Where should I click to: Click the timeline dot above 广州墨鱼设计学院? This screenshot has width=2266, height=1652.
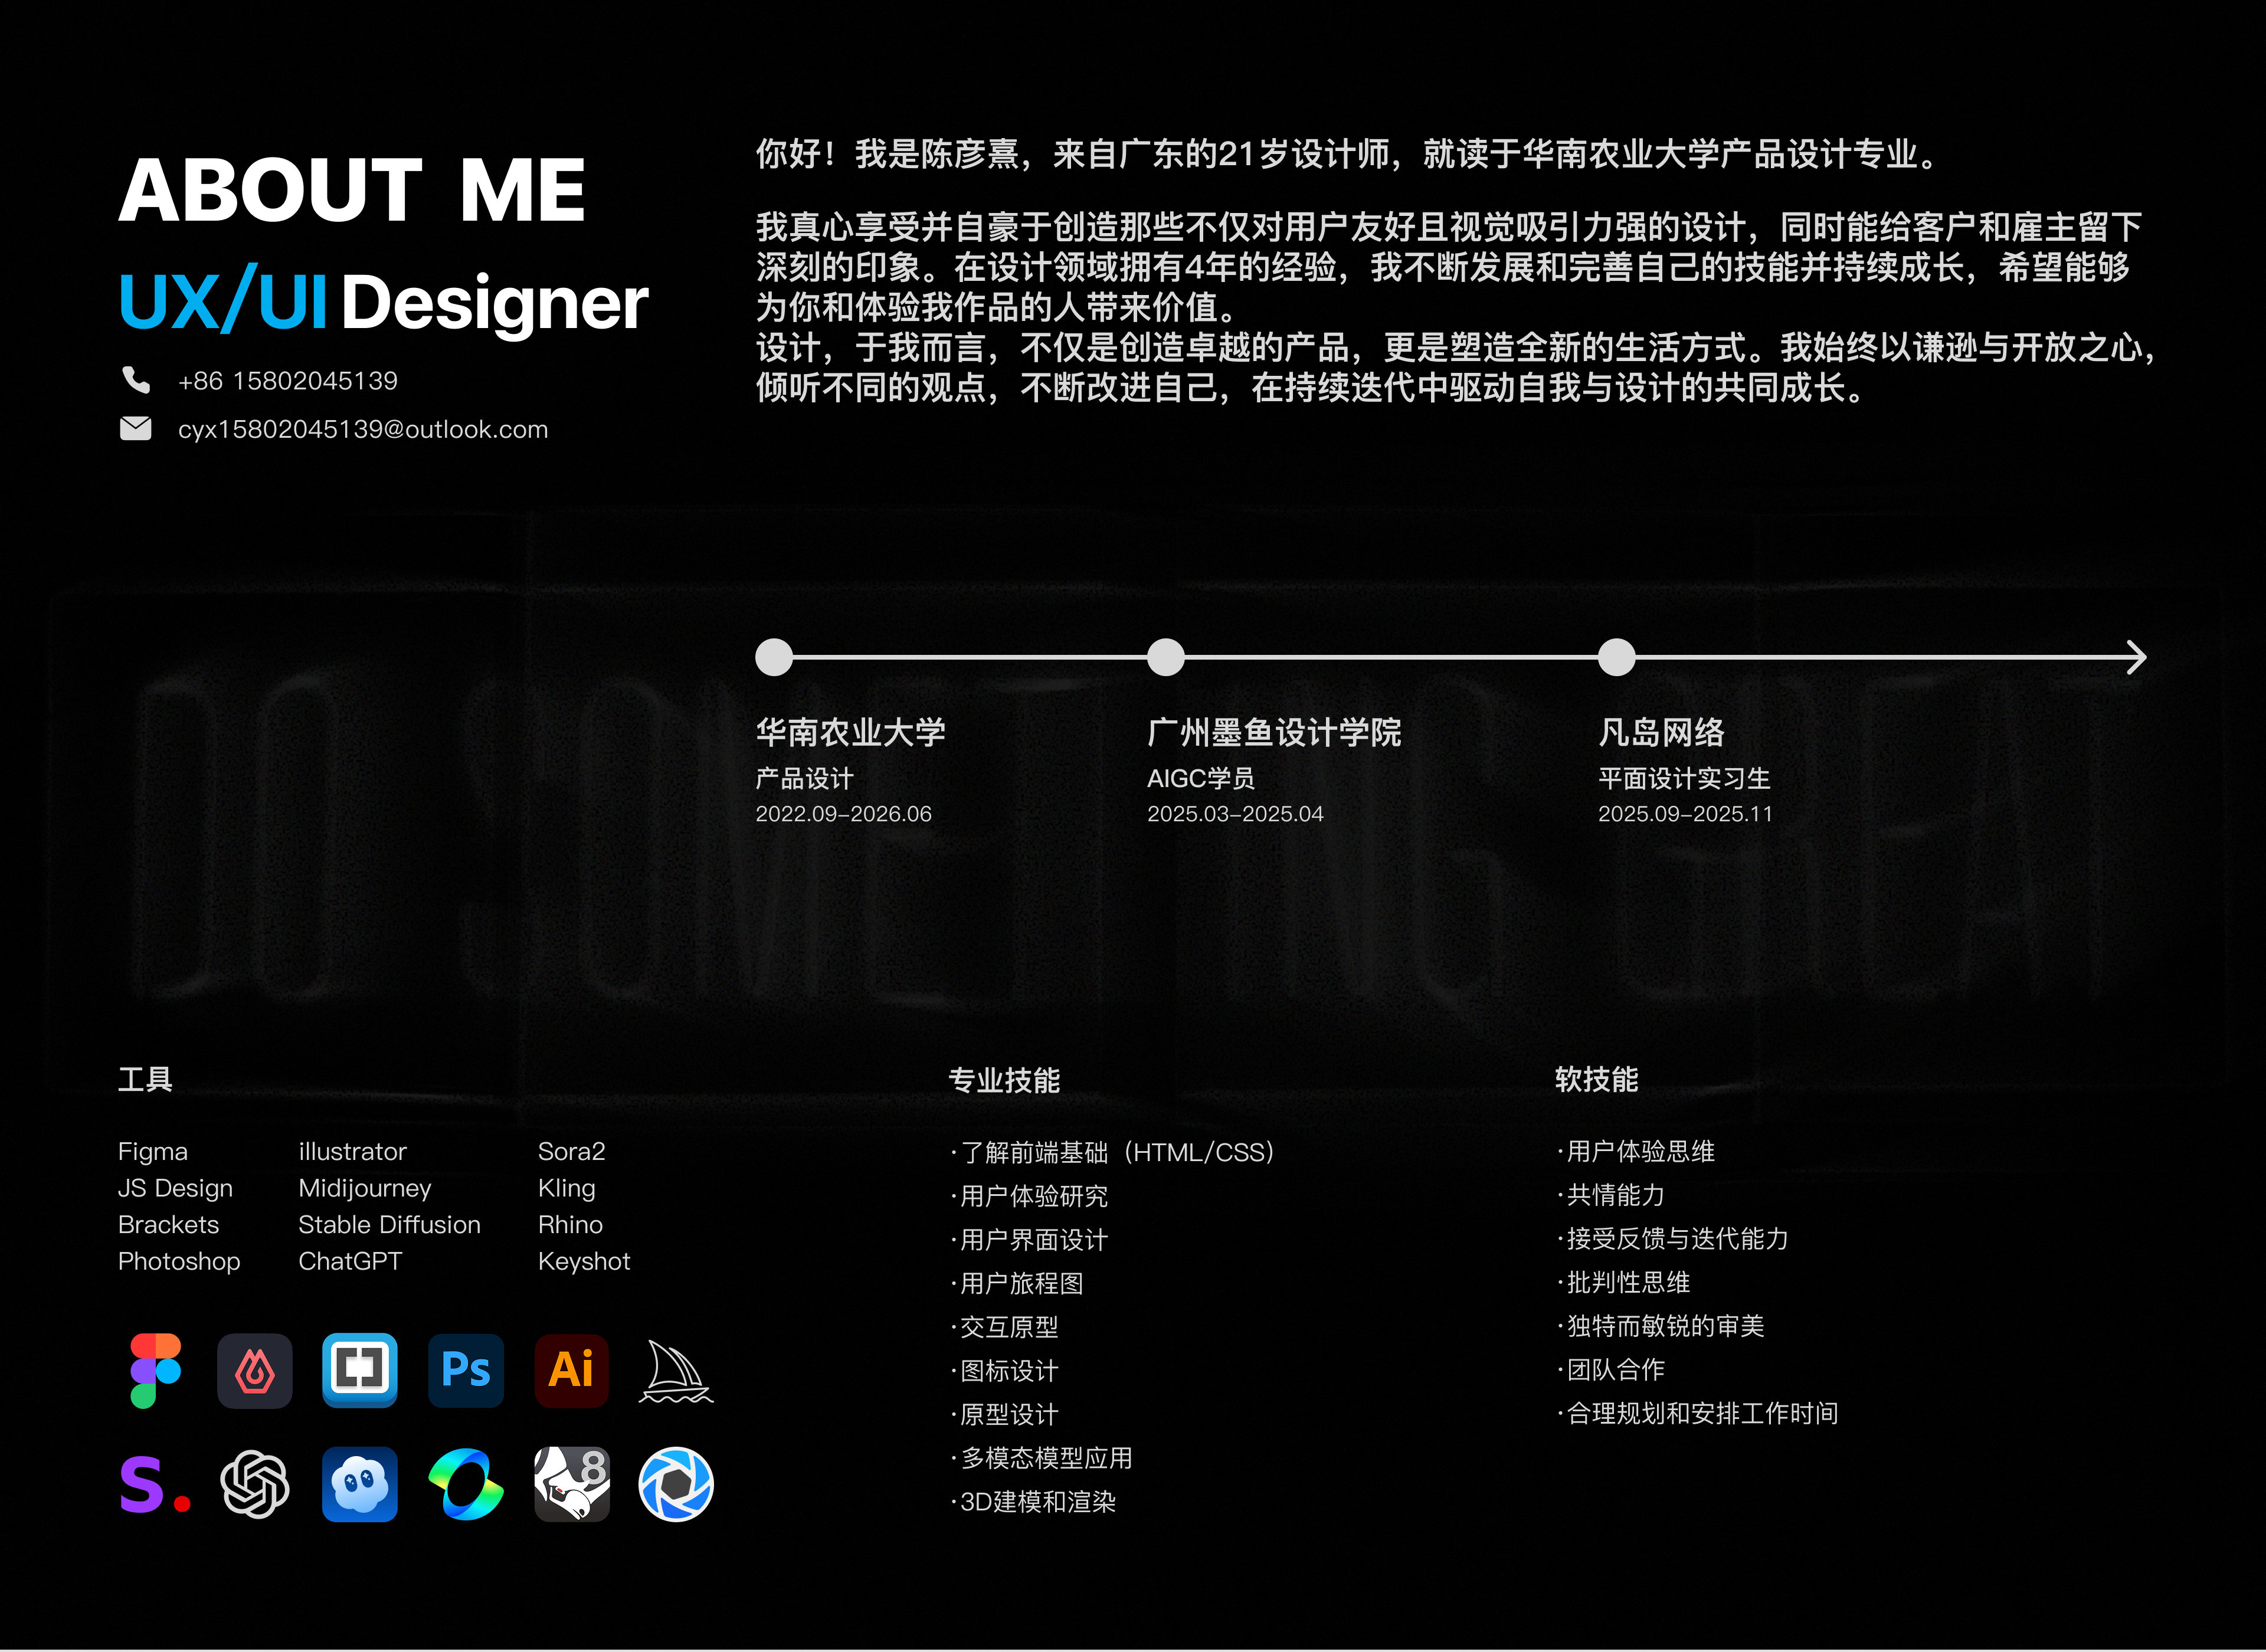tap(1165, 657)
